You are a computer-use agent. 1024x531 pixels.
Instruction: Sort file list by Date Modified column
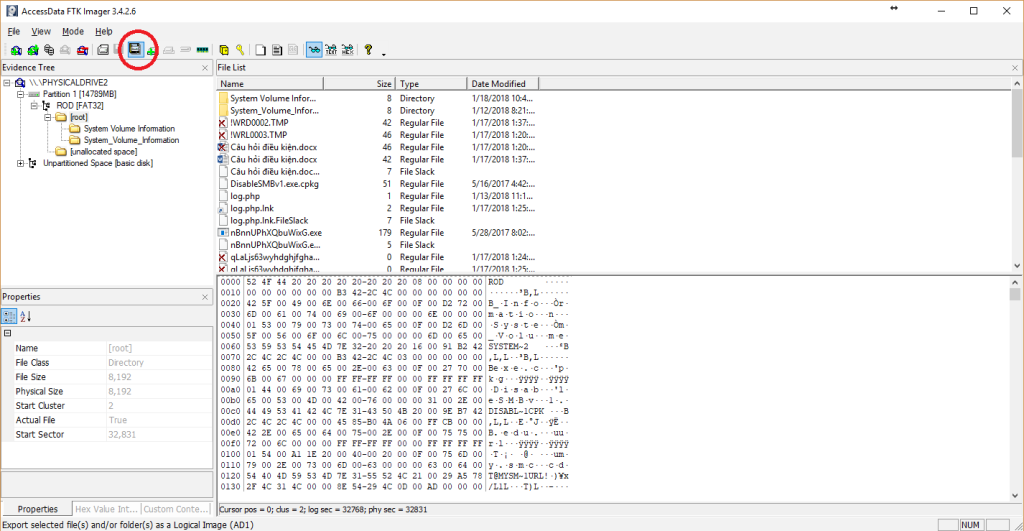point(503,84)
